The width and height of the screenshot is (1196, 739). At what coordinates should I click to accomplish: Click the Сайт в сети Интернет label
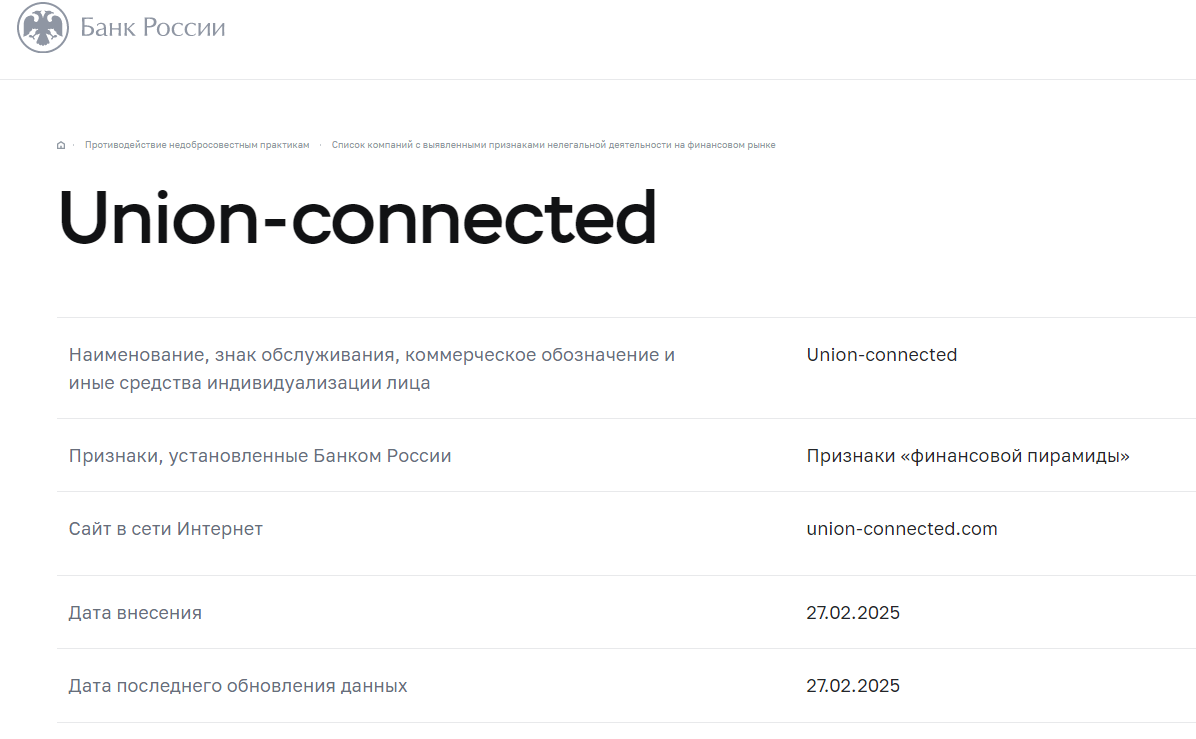click(x=166, y=529)
